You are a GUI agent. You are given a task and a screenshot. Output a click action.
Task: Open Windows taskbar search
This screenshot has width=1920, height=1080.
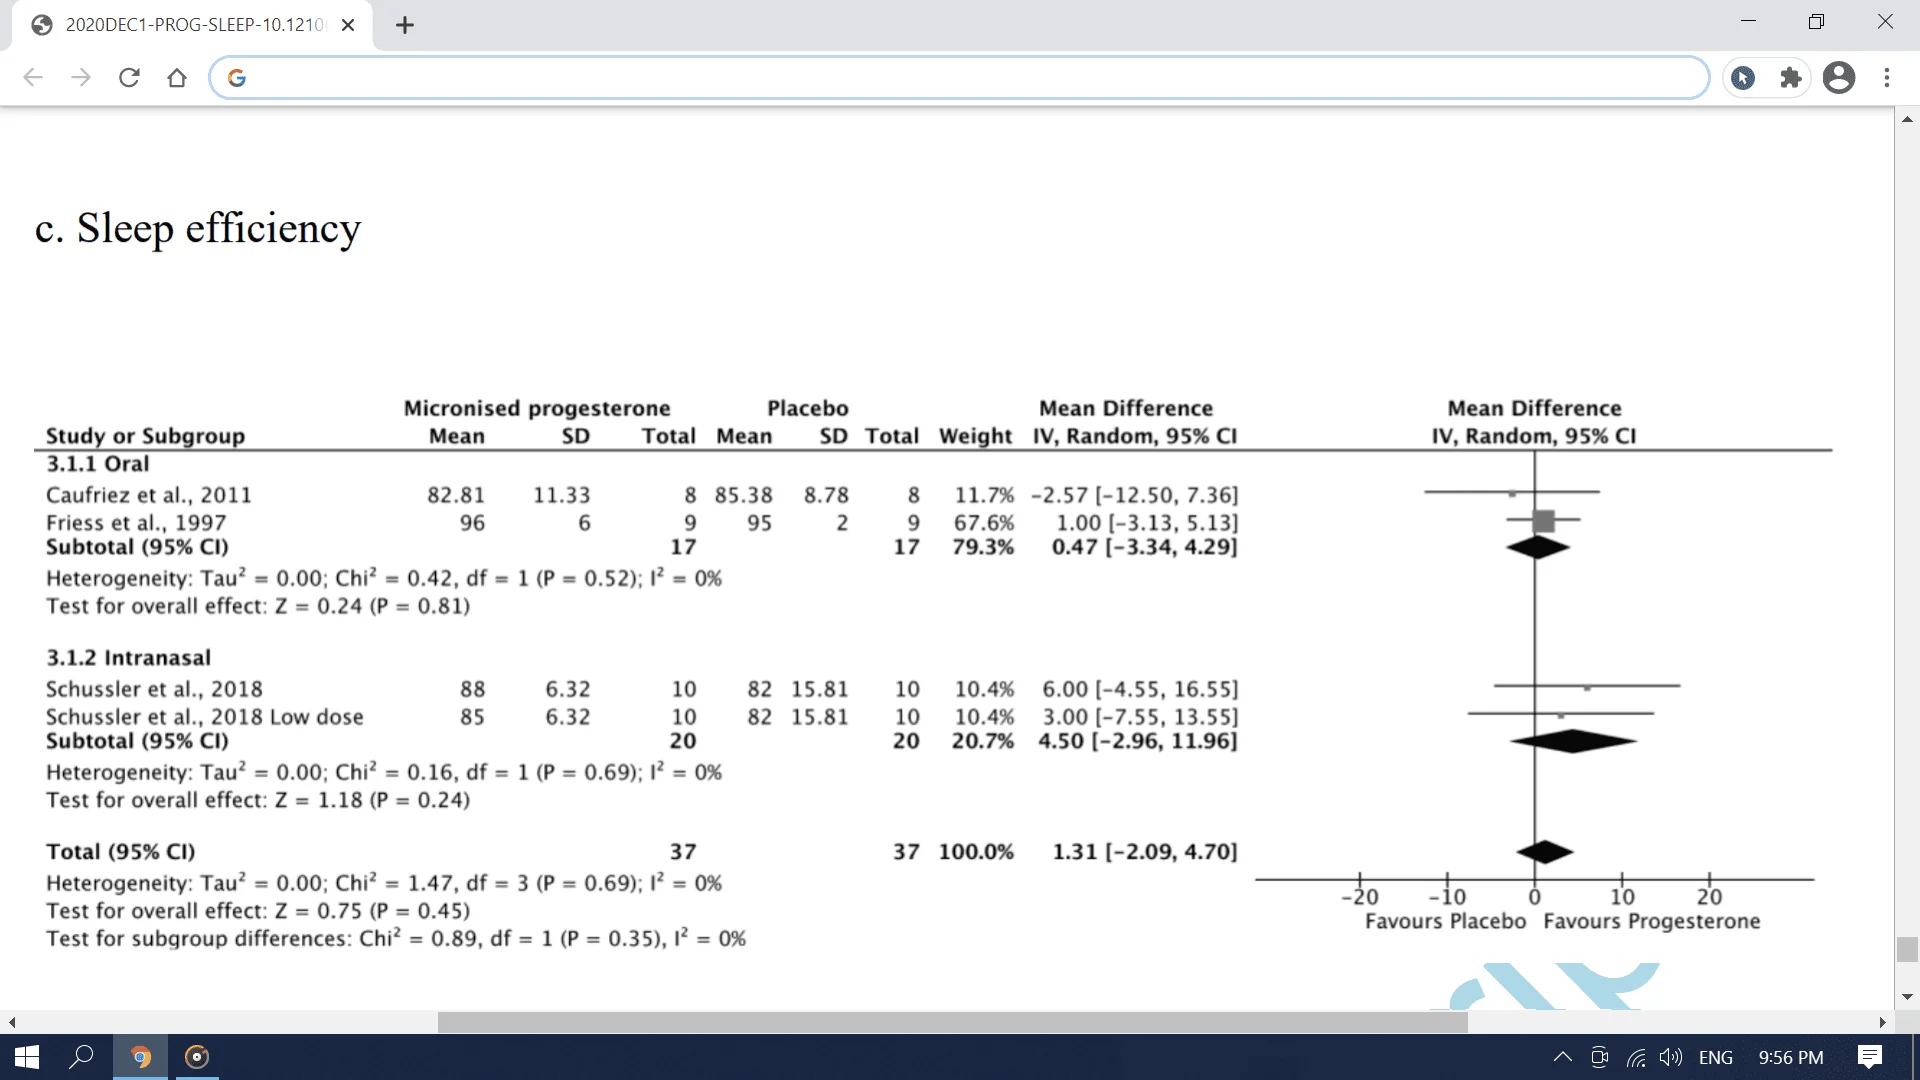point(81,1057)
